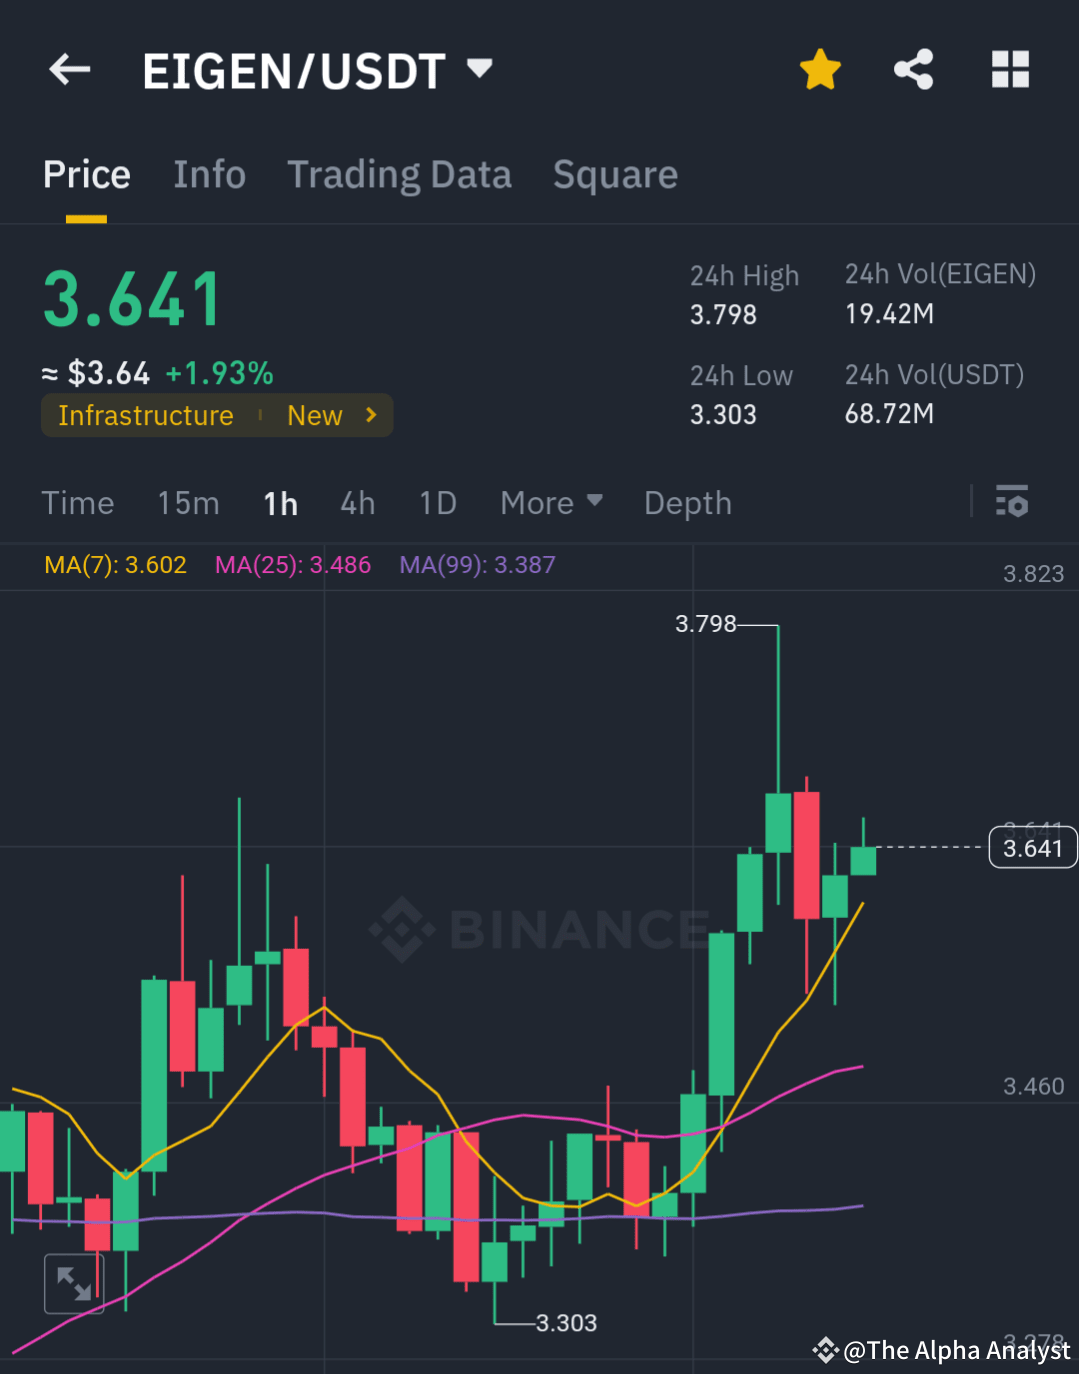Screen dimensions: 1079x1374
Task: Expand the chart to fullscreen mode
Action: coord(74,1282)
